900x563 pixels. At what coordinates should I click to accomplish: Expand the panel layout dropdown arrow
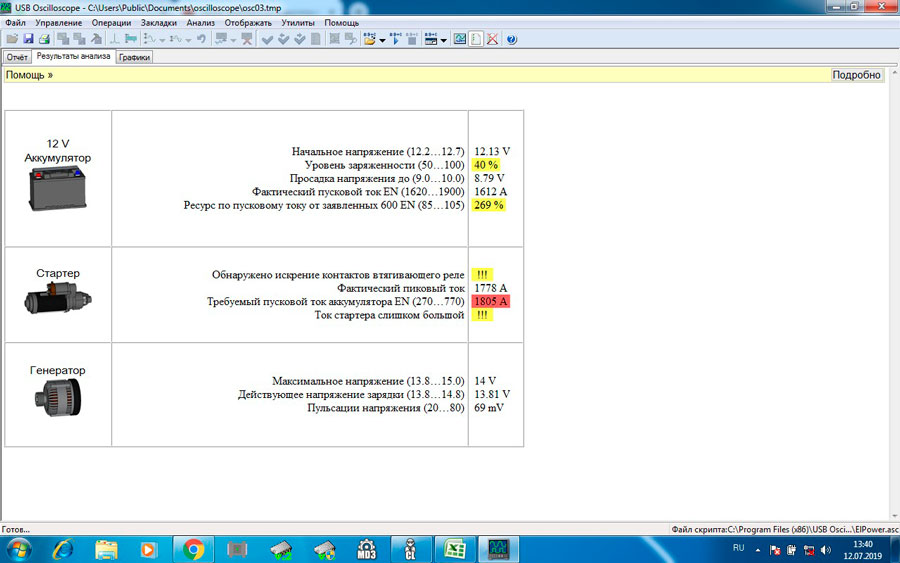pos(443,40)
